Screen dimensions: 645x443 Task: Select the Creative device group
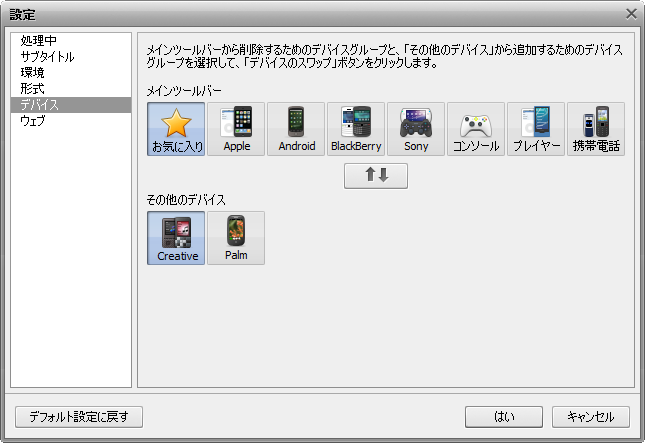pos(176,238)
